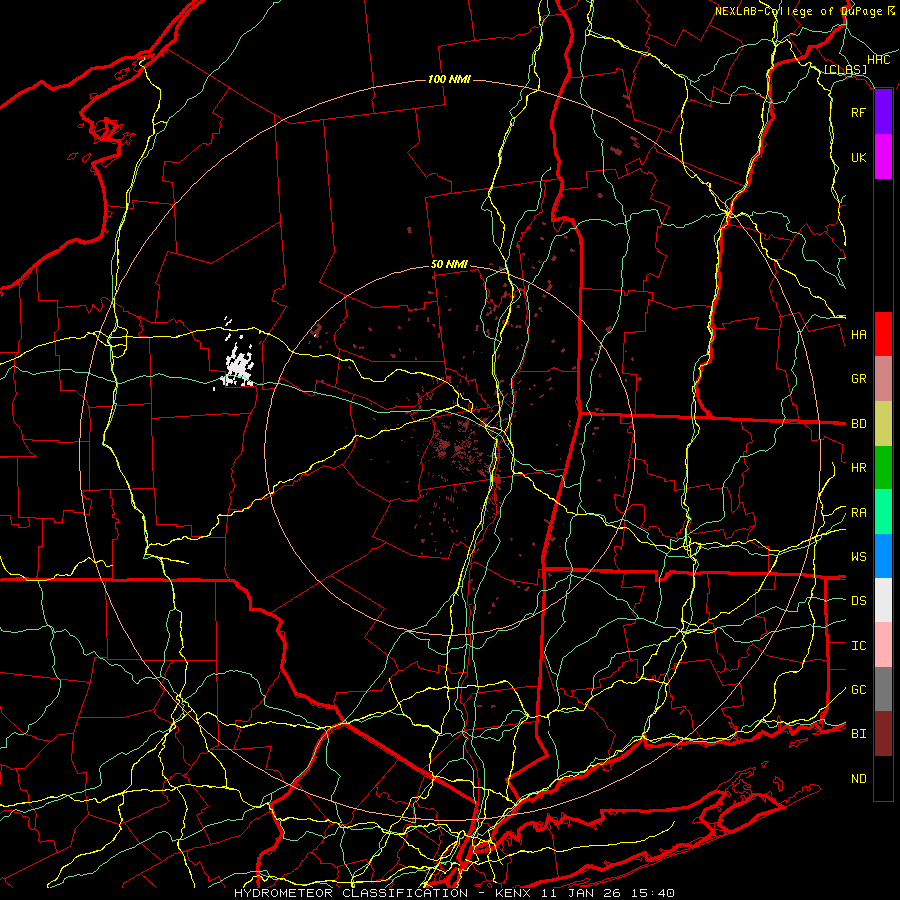Click the 'GR' legend label
Viewport: 900px width, 900px height.
(859, 379)
